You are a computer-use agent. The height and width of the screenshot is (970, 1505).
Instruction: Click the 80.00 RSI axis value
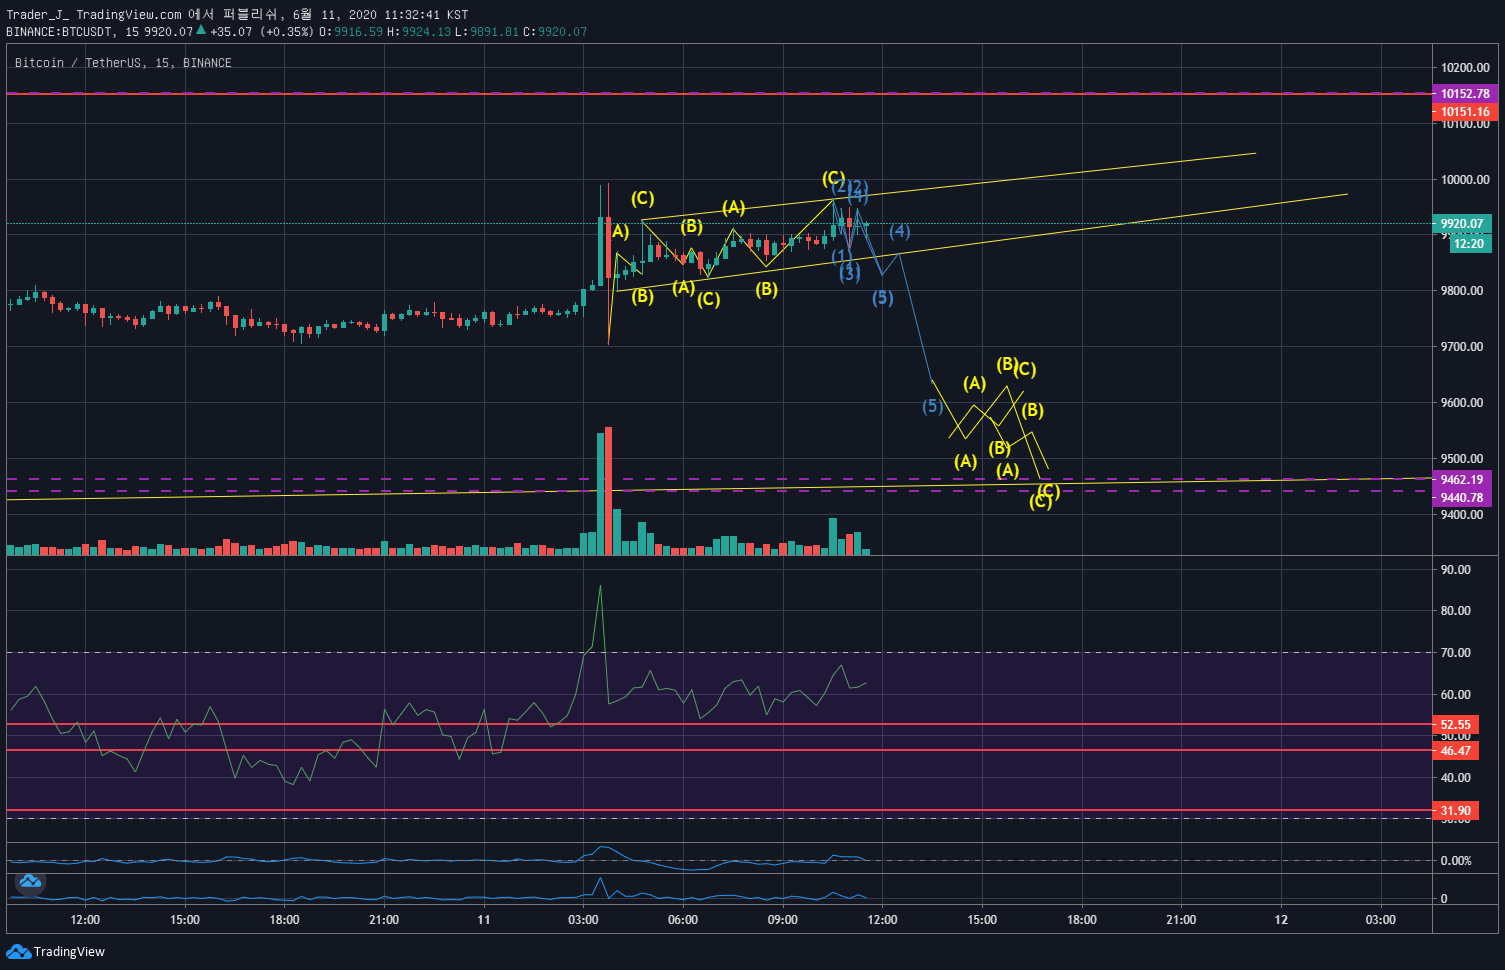(x=1455, y=611)
